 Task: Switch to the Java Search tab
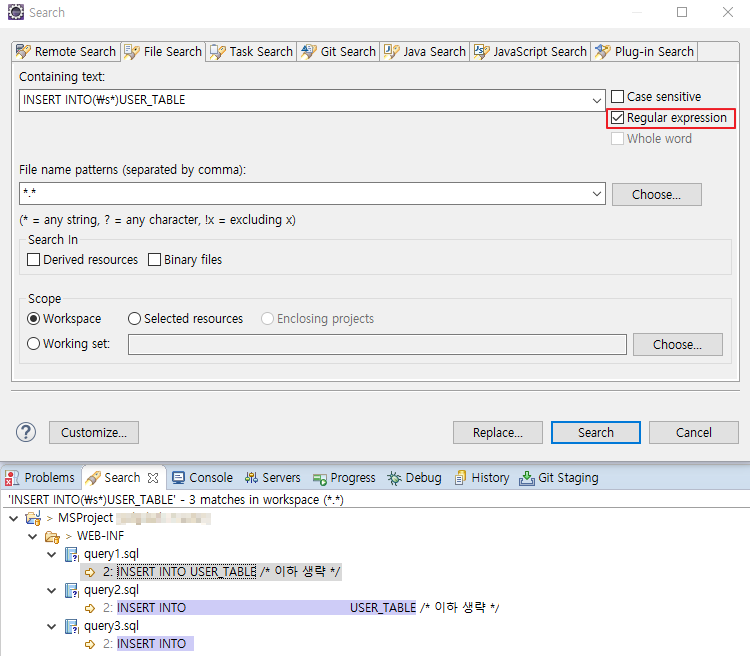click(x=425, y=51)
